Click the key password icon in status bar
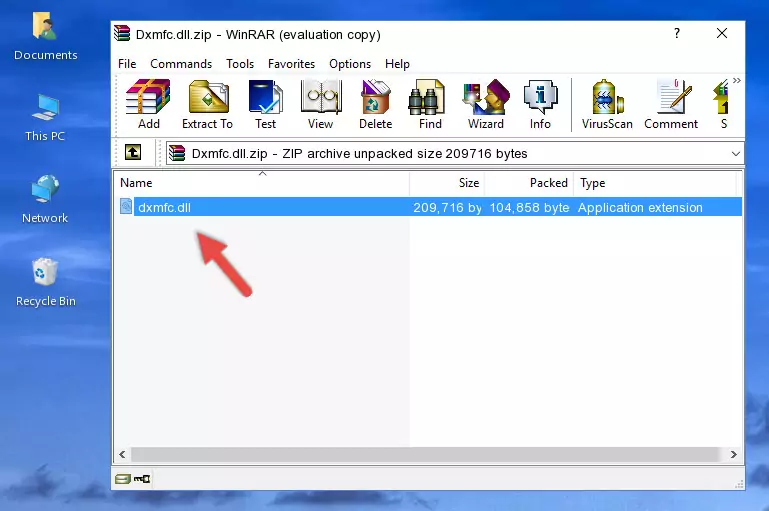 click(x=142, y=479)
